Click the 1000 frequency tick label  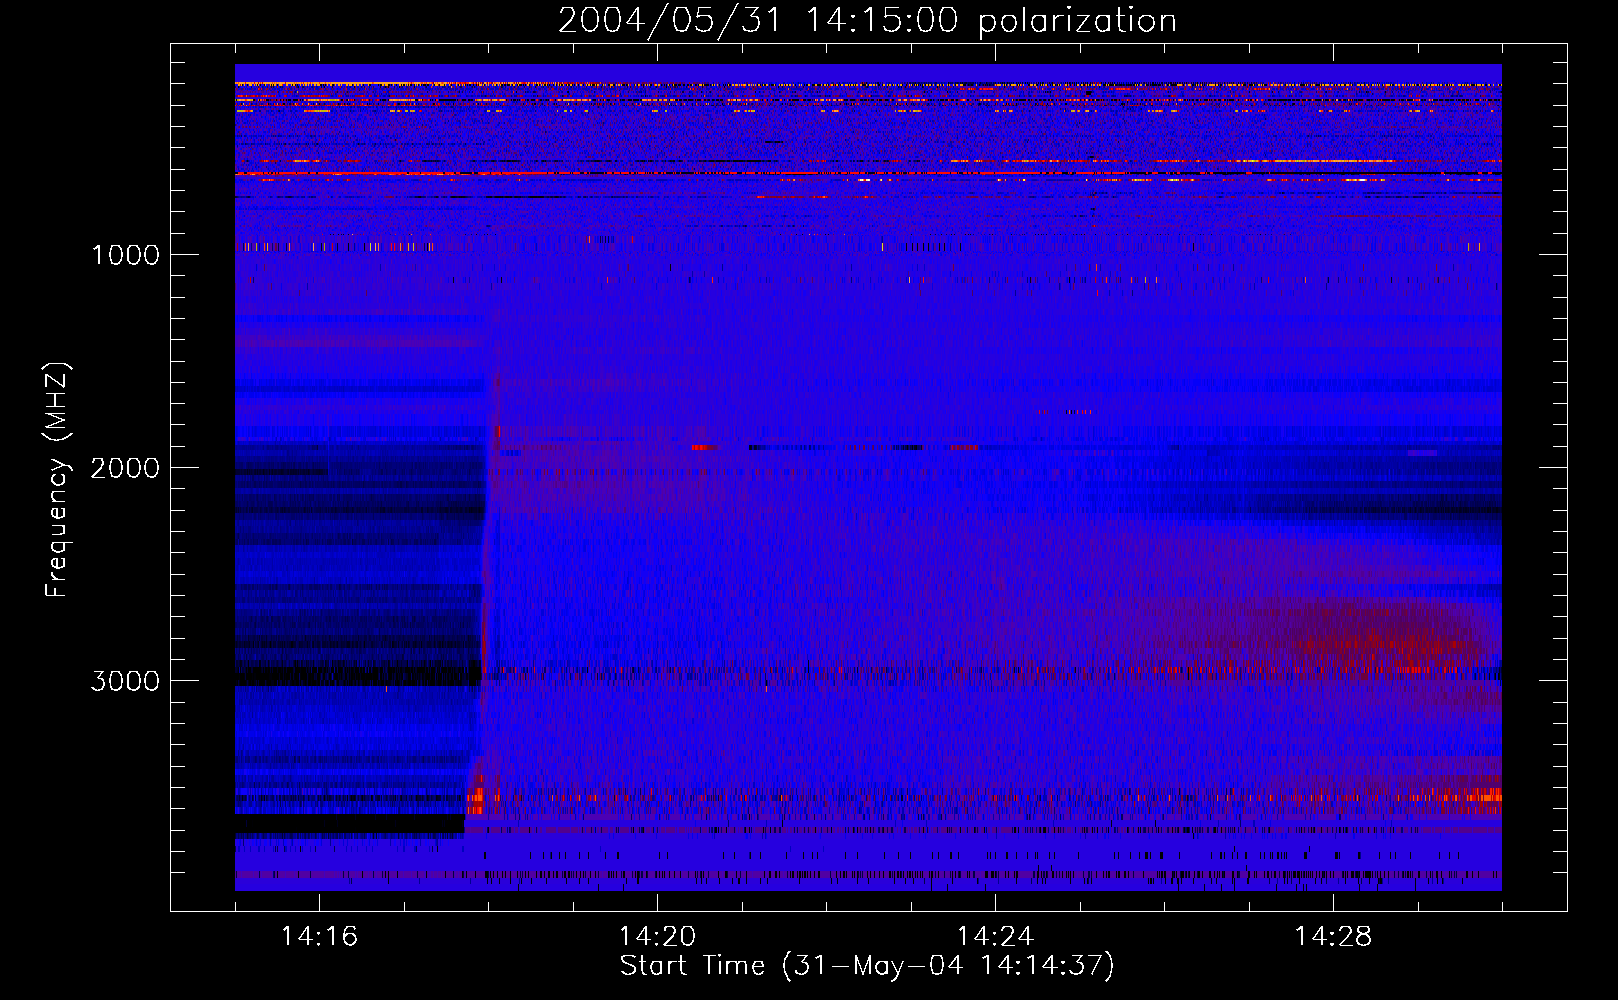[x=125, y=255]
